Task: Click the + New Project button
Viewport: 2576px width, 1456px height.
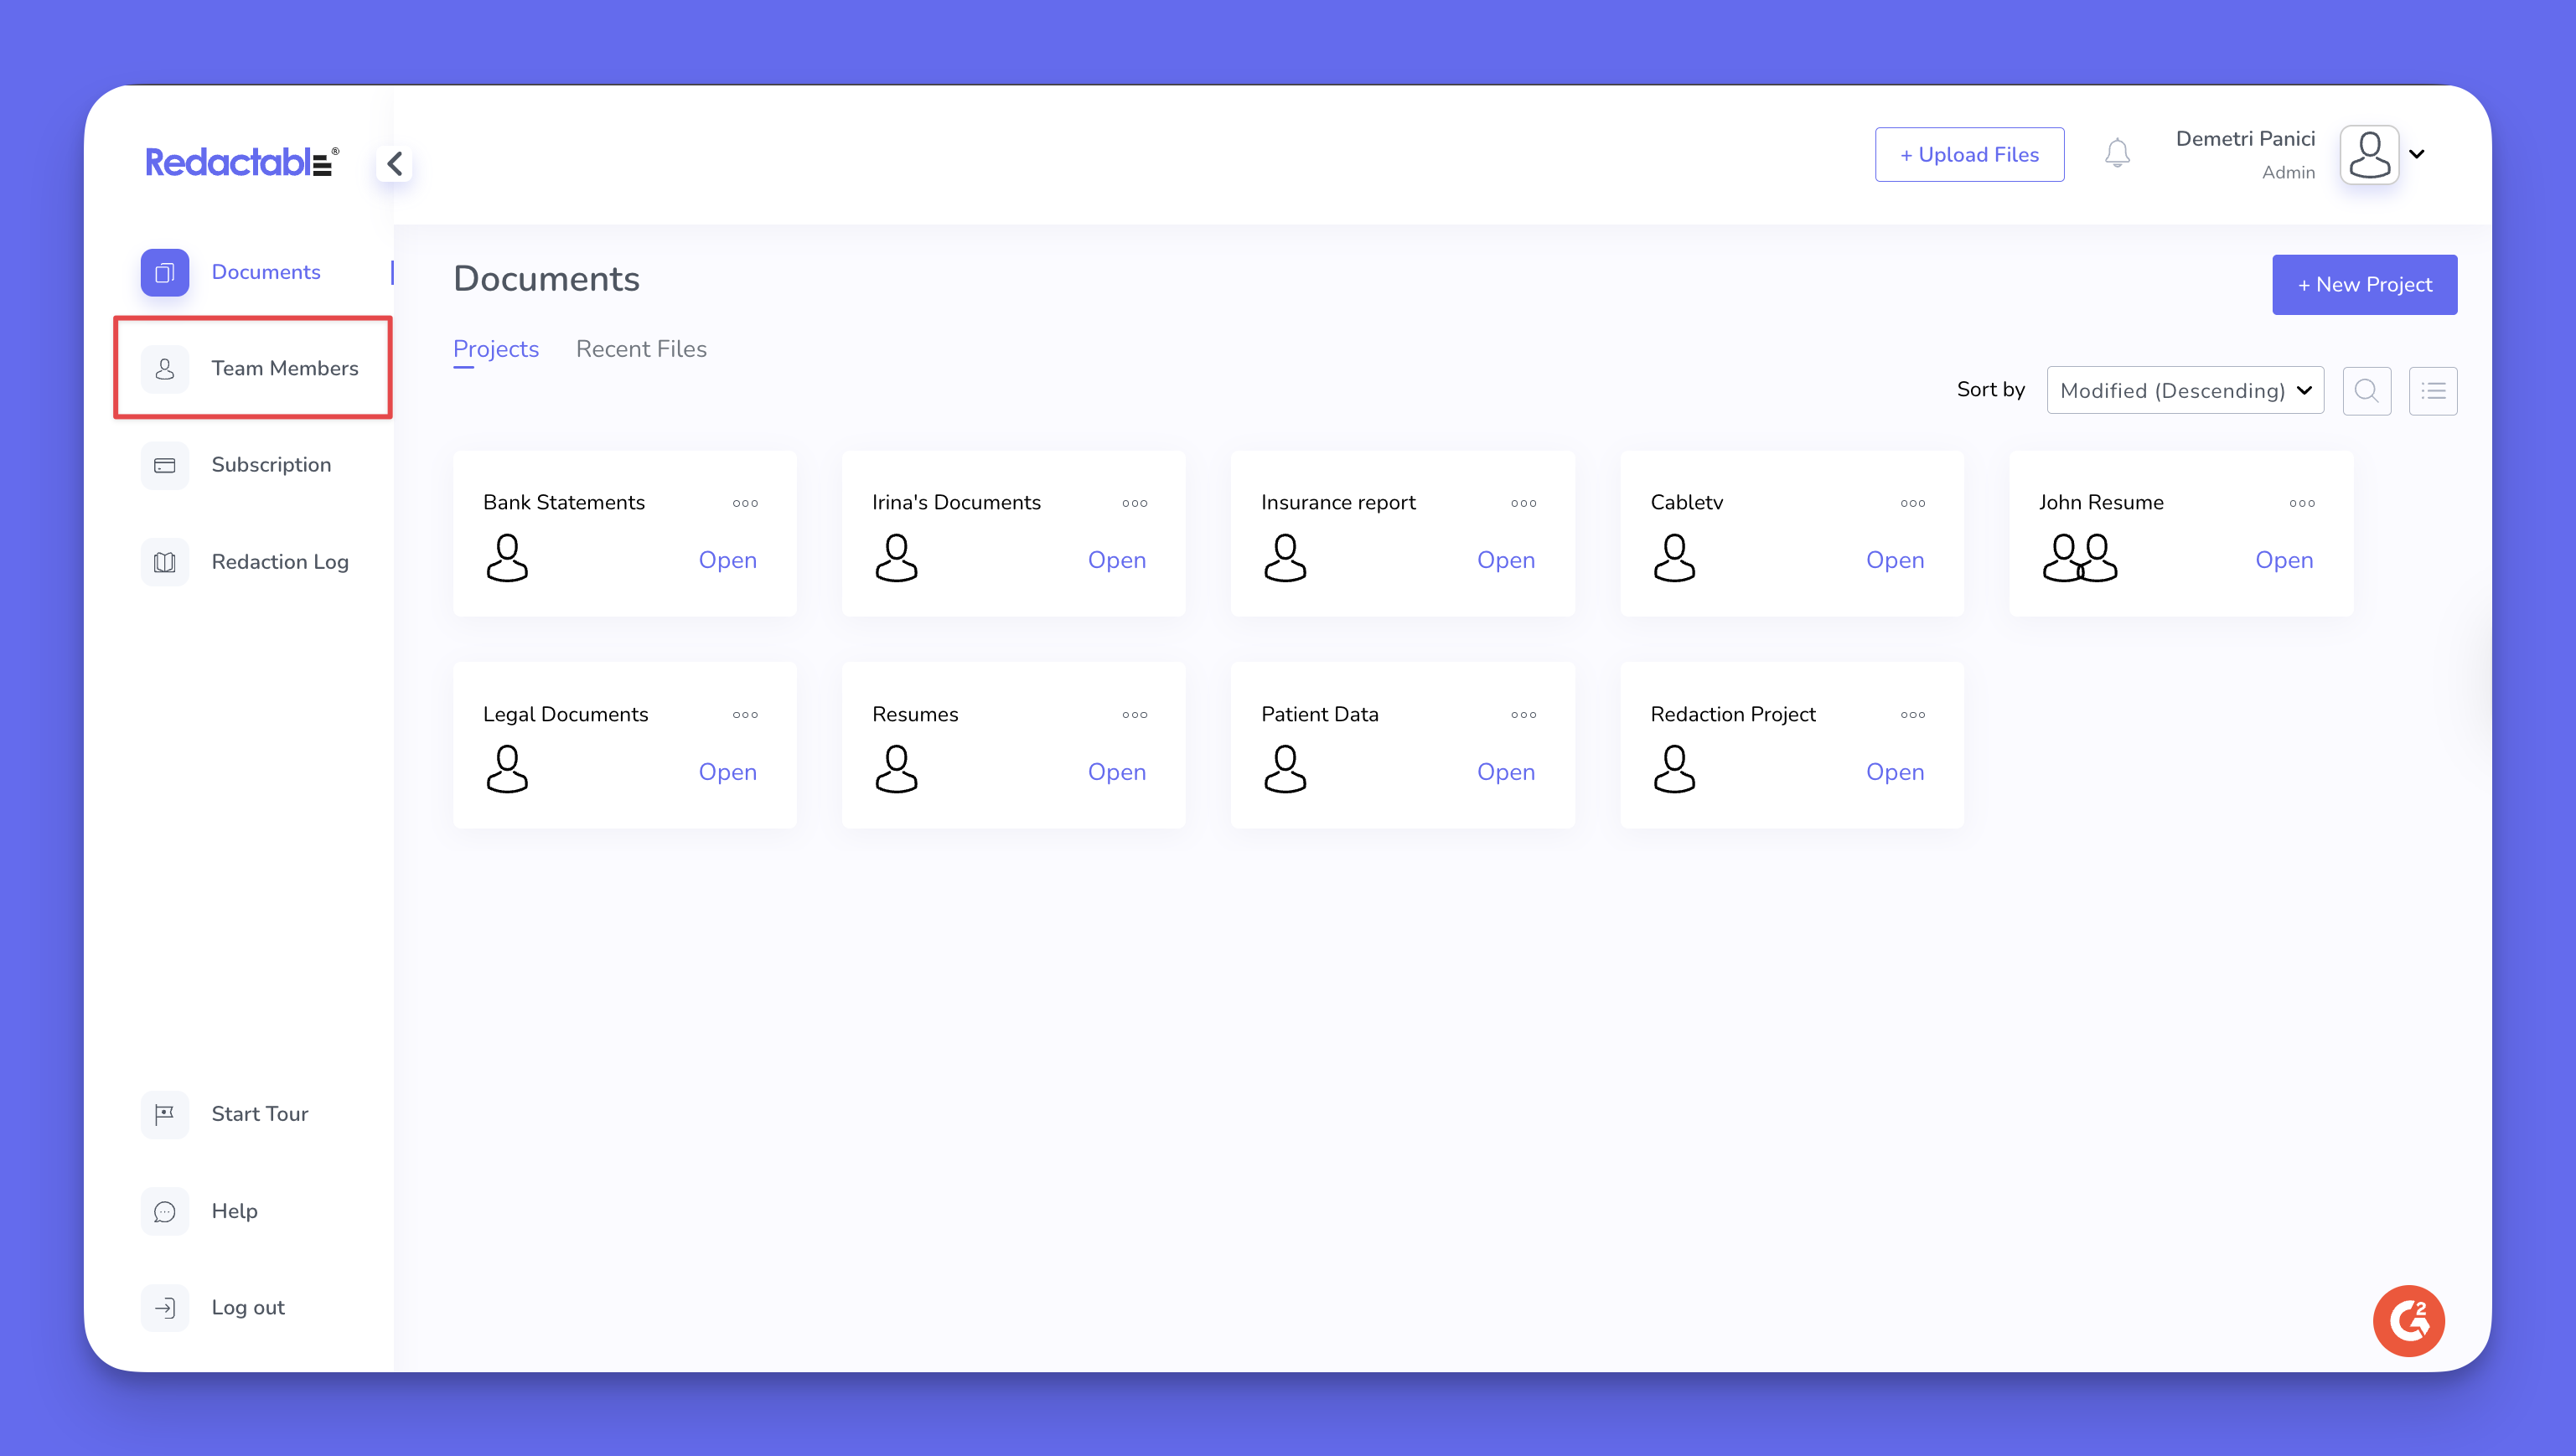Action: 2363,285
